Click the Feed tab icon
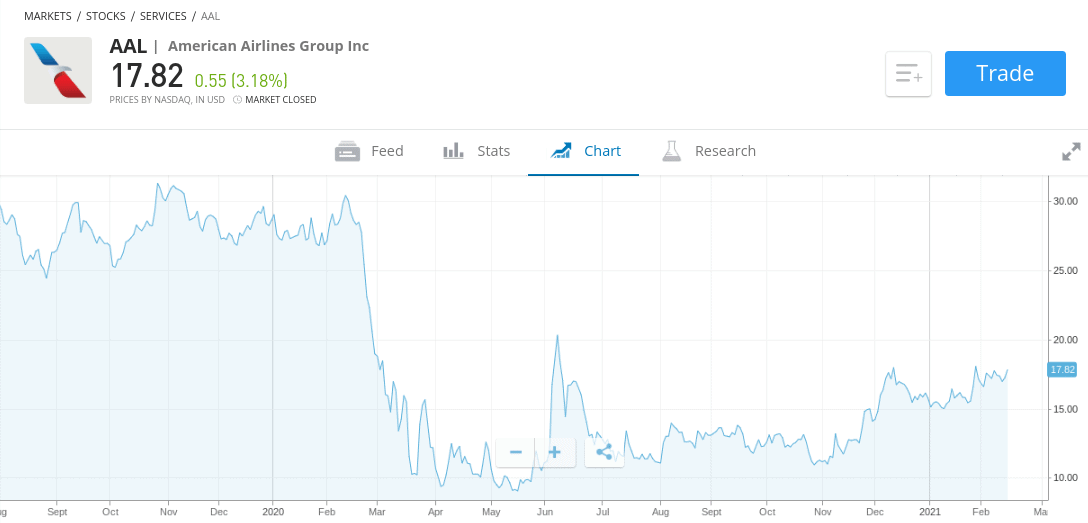The width and height of the screenshot is (1088, 523). pyautogui.click(x=347, y=151)
